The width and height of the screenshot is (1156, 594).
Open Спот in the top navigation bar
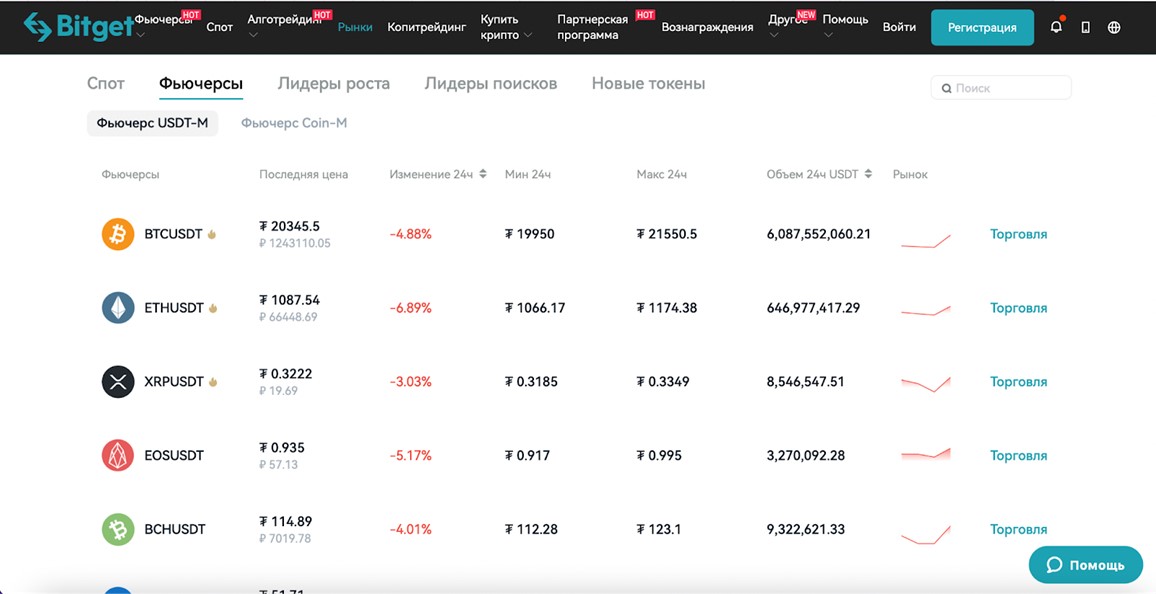pyautogui.click(x=220, y=27)
